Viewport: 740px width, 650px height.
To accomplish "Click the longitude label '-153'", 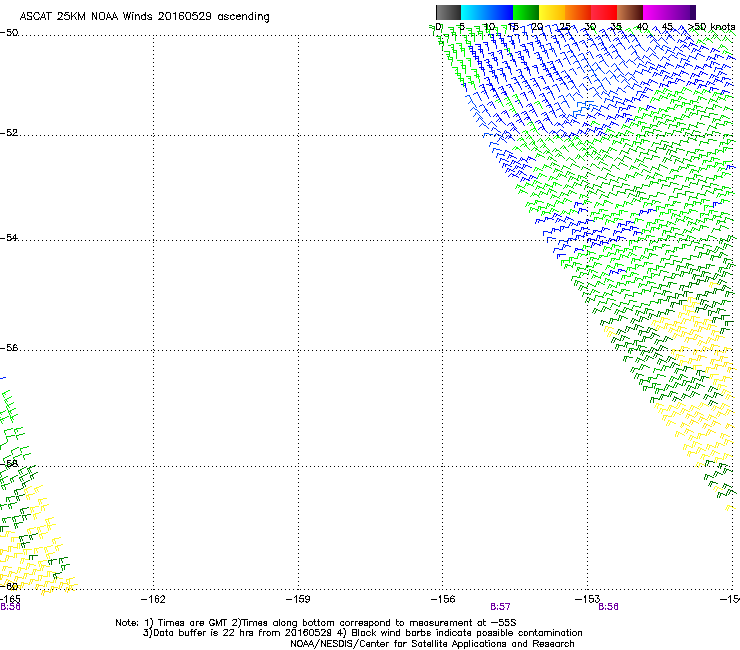I will (588, 599).
